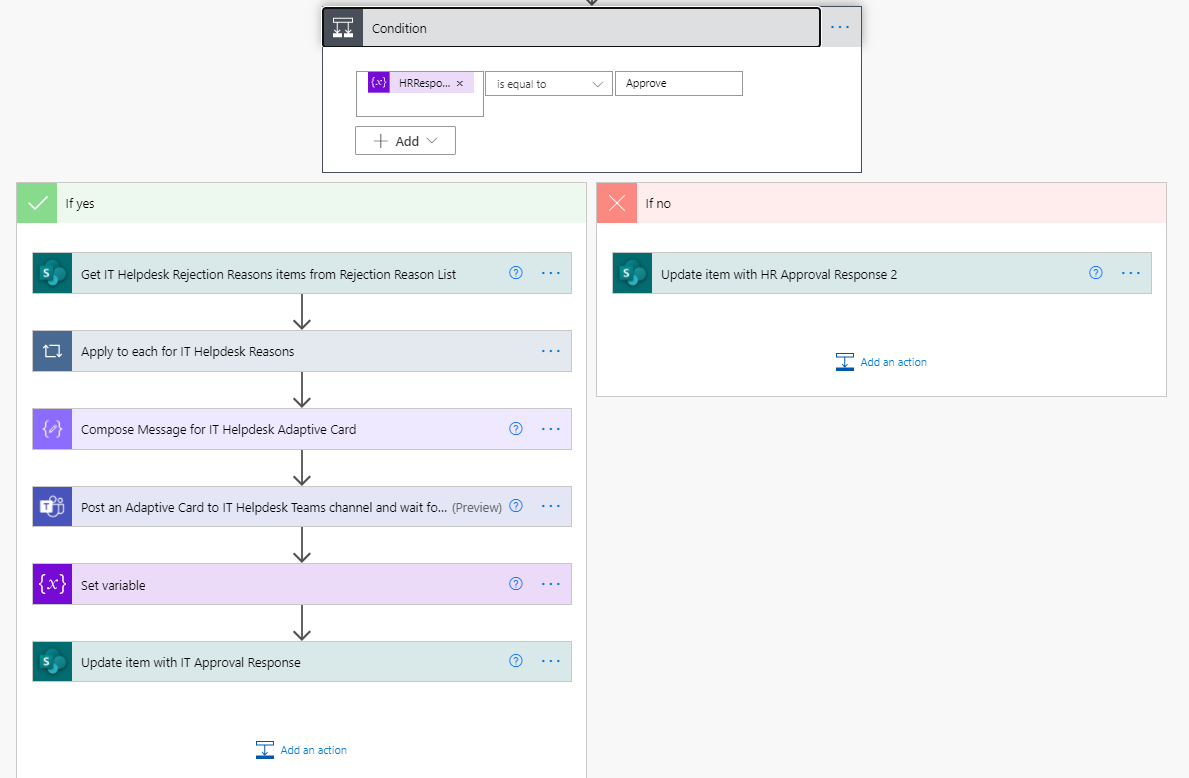
Task: Click the Teams icon on Post Adaptive Card
Action: pyautogui.click(x=52, y=507)
